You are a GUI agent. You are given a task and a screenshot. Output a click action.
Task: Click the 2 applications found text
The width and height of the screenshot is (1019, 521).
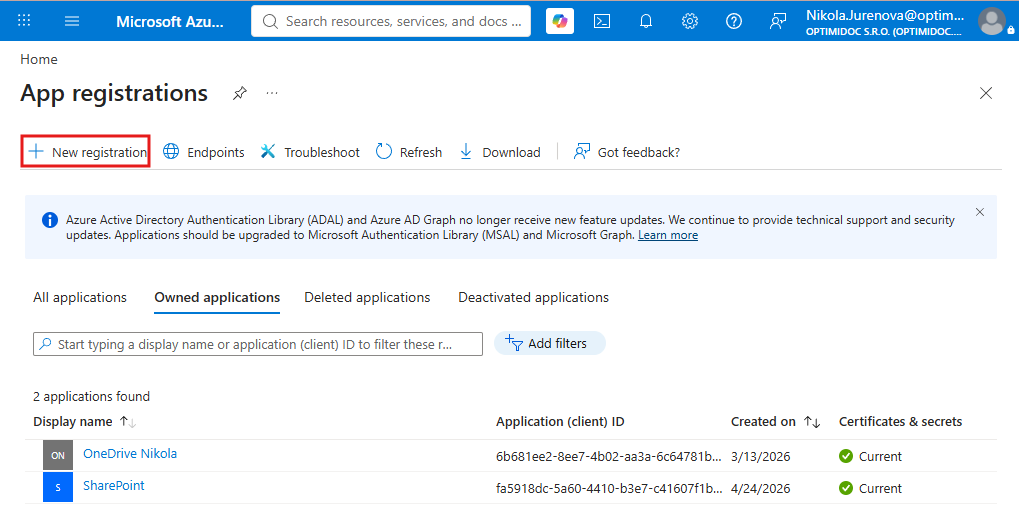[92, 396]
